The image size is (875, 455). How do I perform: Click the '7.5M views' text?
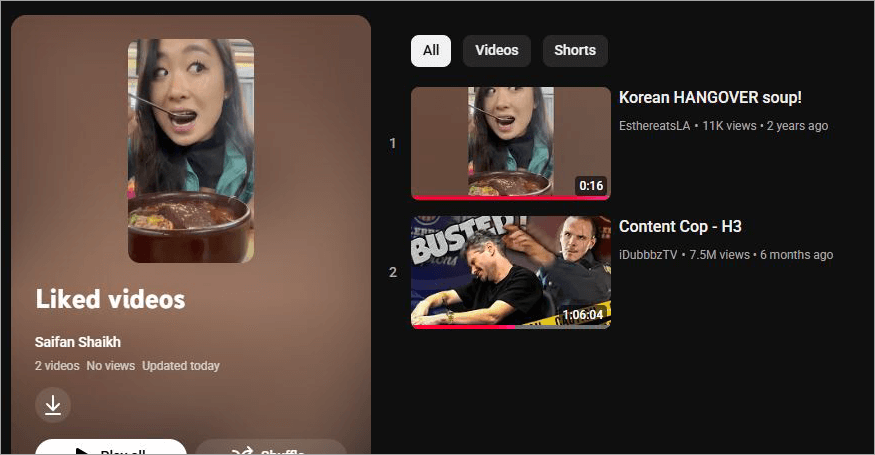tap(719, 255)
